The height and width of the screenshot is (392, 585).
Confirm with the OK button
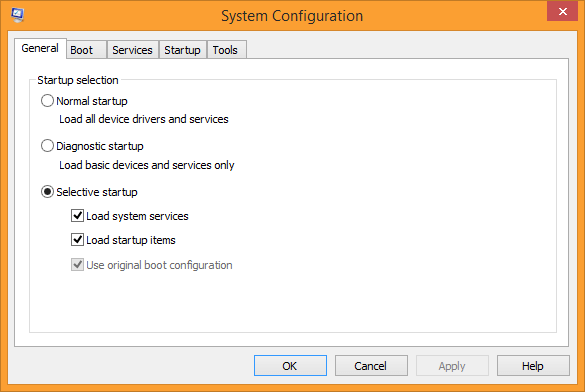pos(290,366)
